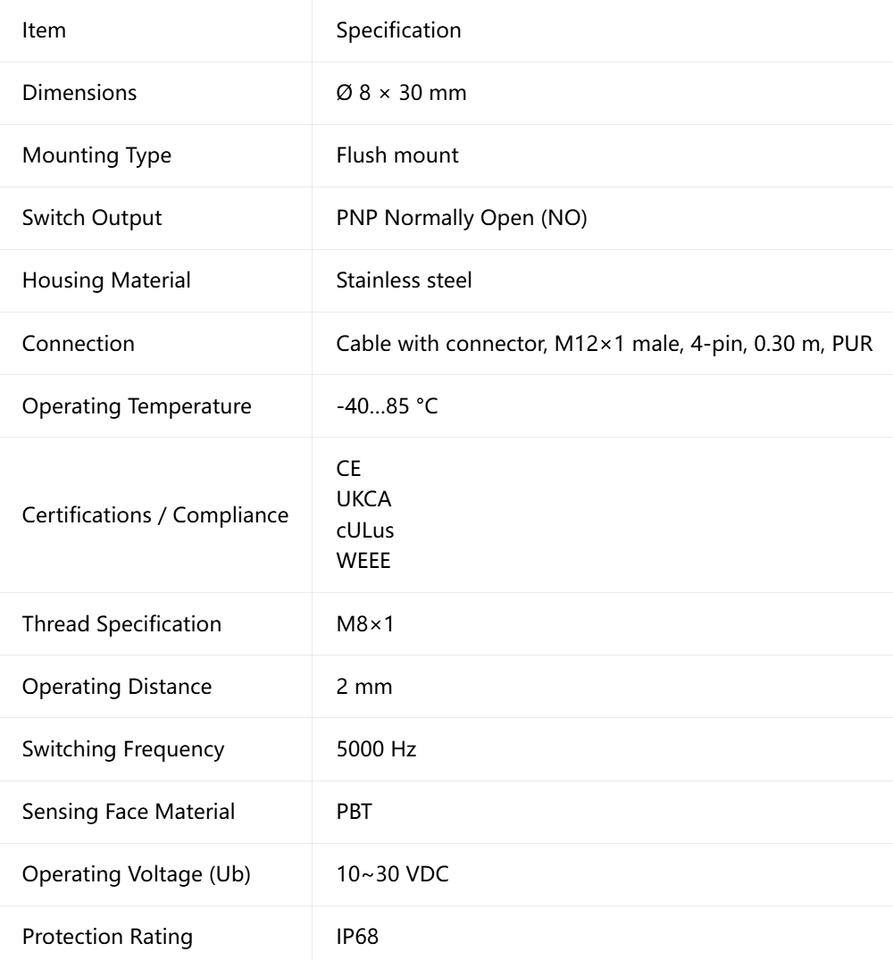
Task: Select the cULus certification entry
Action: pyautogui.click(x=365, y=530)
